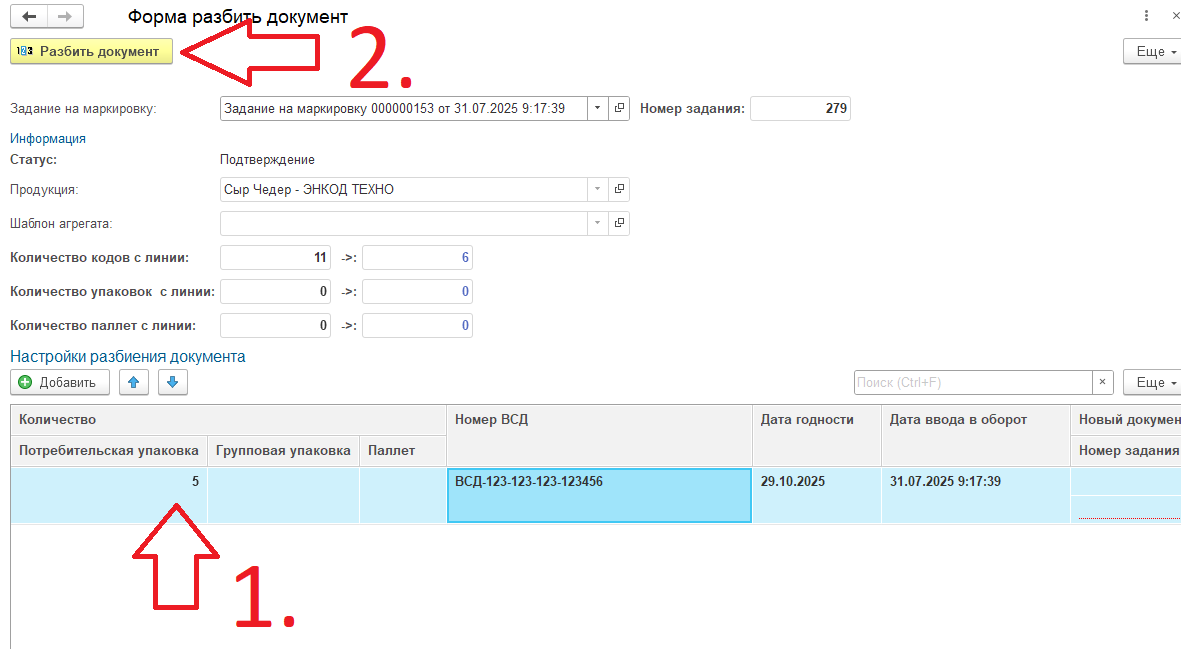Screen dimensions: 1181x649
Task: Move the row up with the arrow icon
Action: (134, 382)
